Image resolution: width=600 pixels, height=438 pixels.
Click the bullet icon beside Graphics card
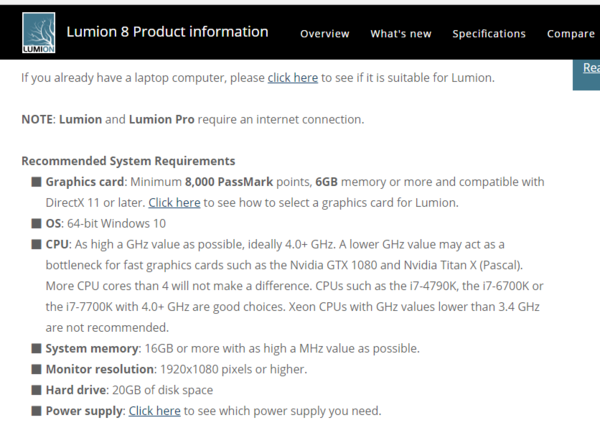36,182
